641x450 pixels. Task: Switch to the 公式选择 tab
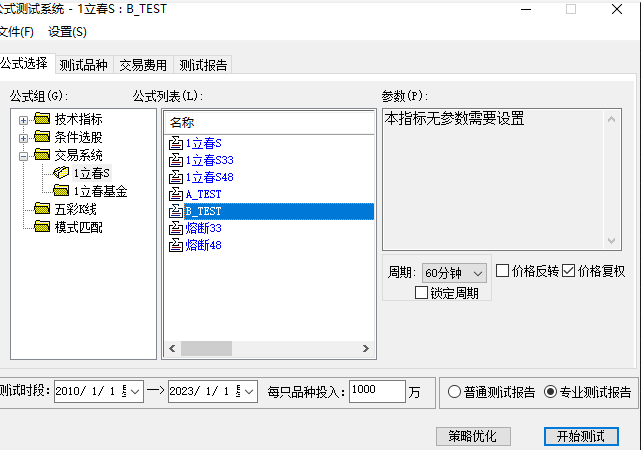point(25,63)
